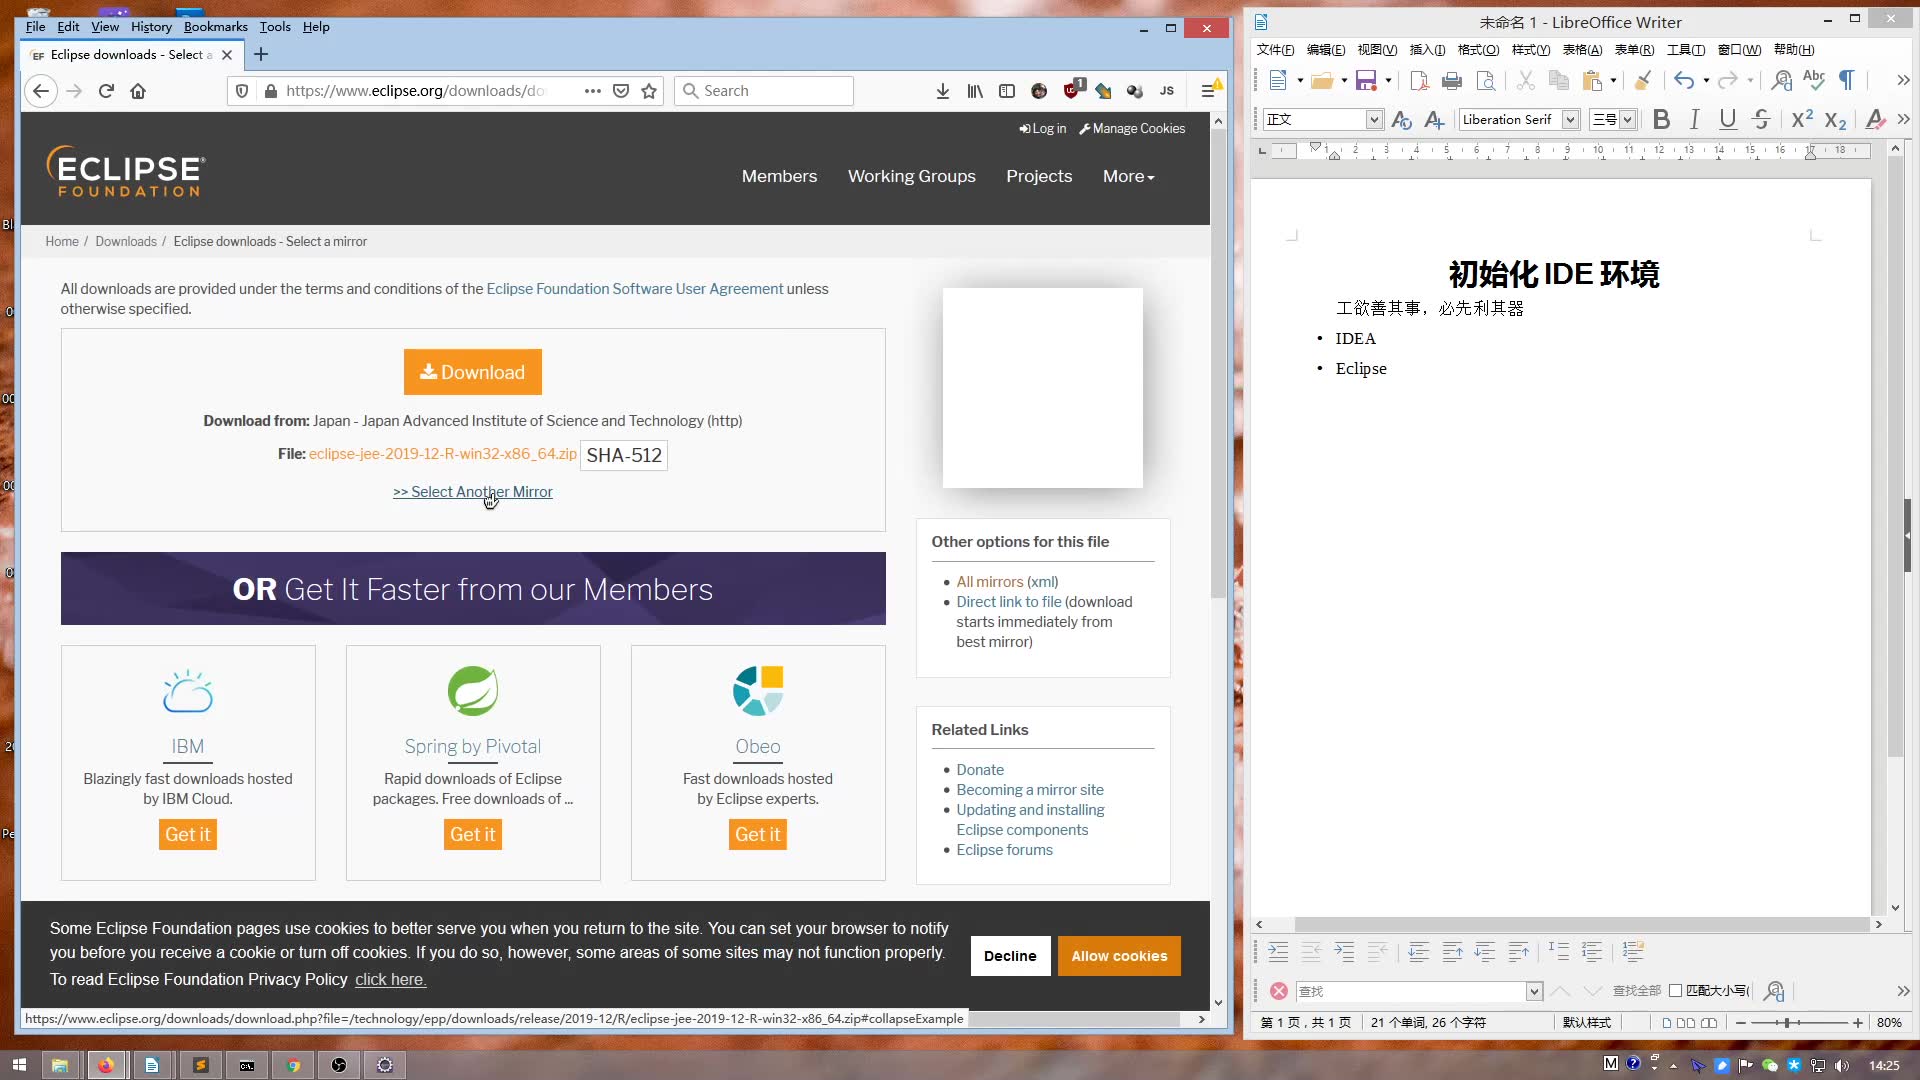Bookmark this page with star icon
Viewport: 1920px width, 1080px height.
[649, 91]
